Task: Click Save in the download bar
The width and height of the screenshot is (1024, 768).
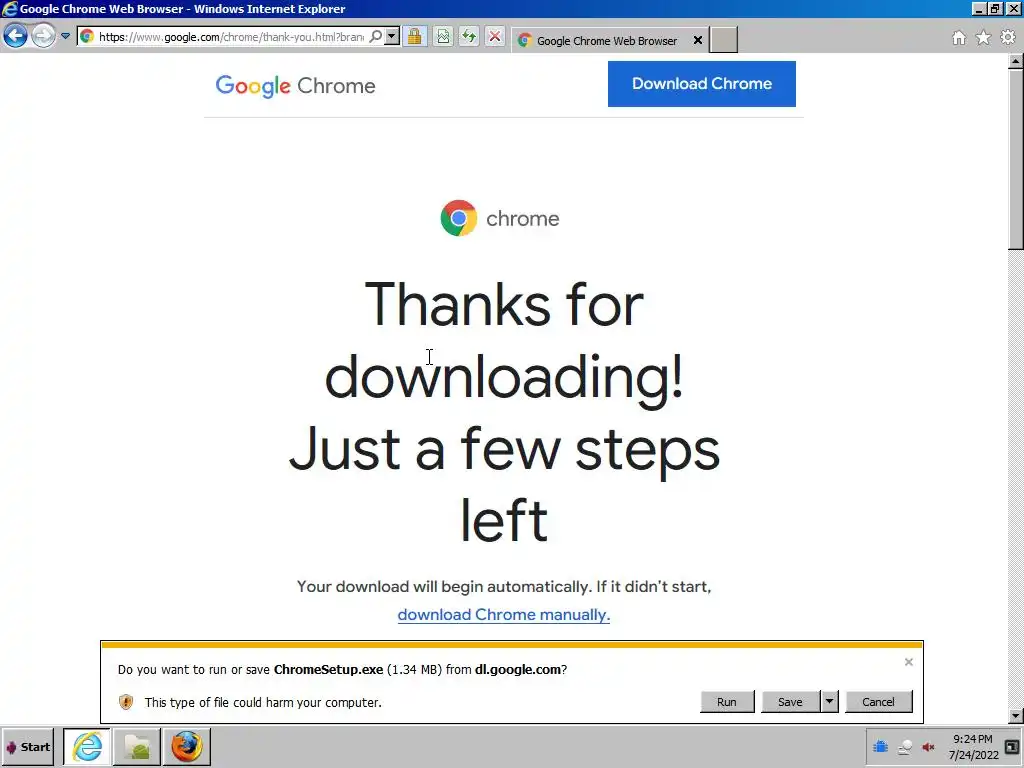Action: pyautogui.click(x=790, y=702)
